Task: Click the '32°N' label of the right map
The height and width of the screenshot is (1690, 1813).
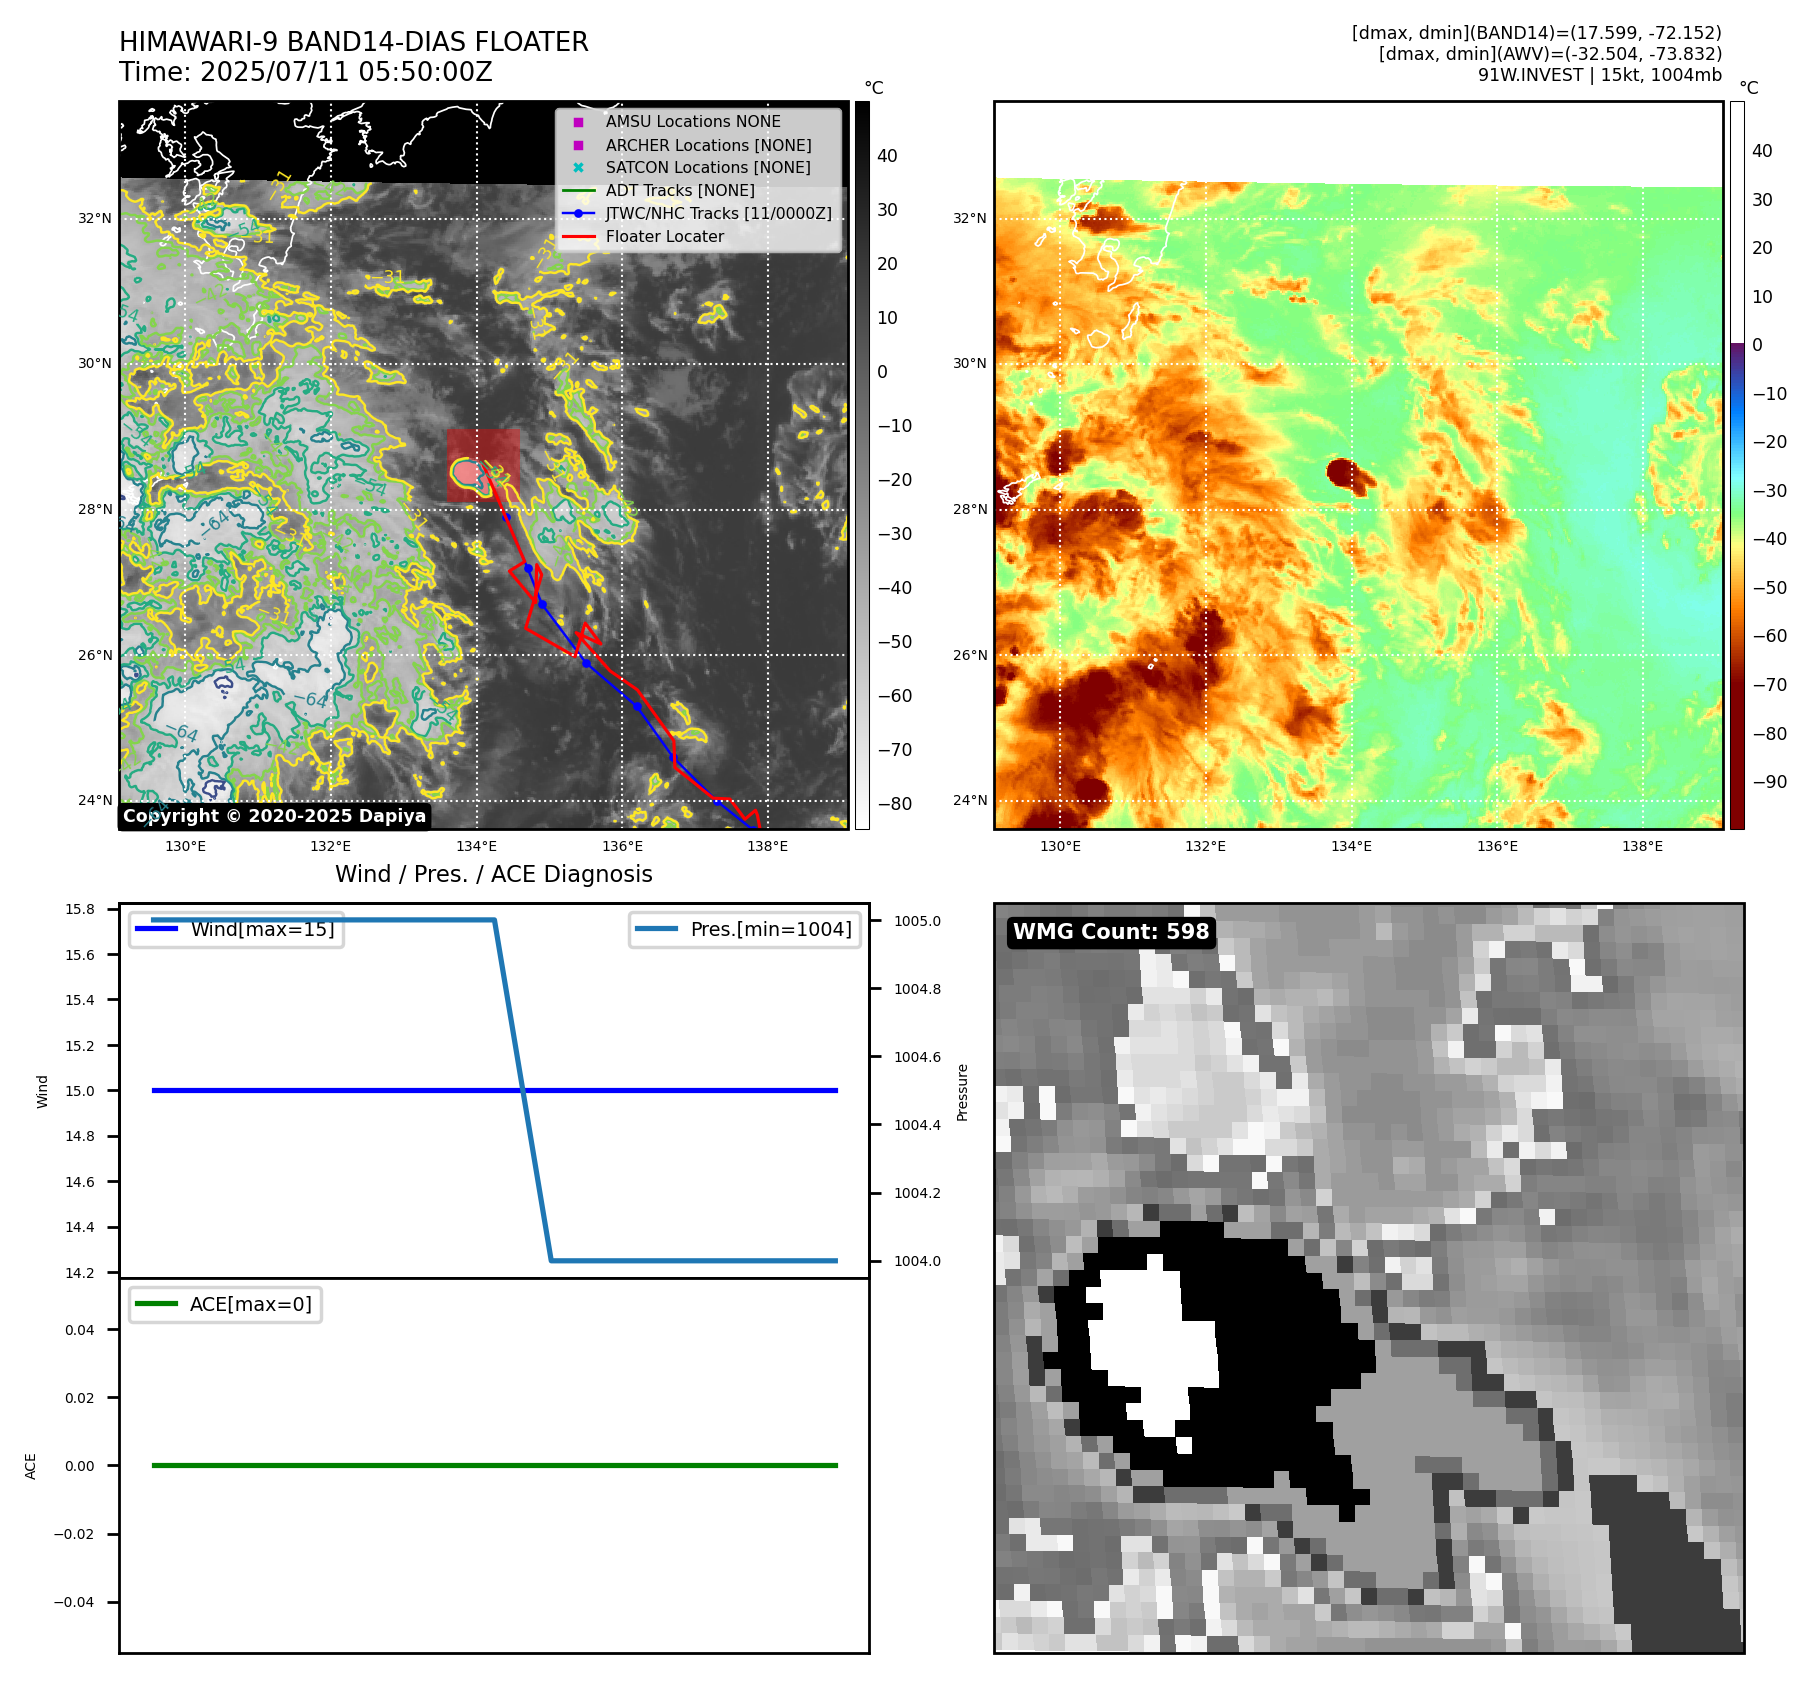Action: (969, 218)
